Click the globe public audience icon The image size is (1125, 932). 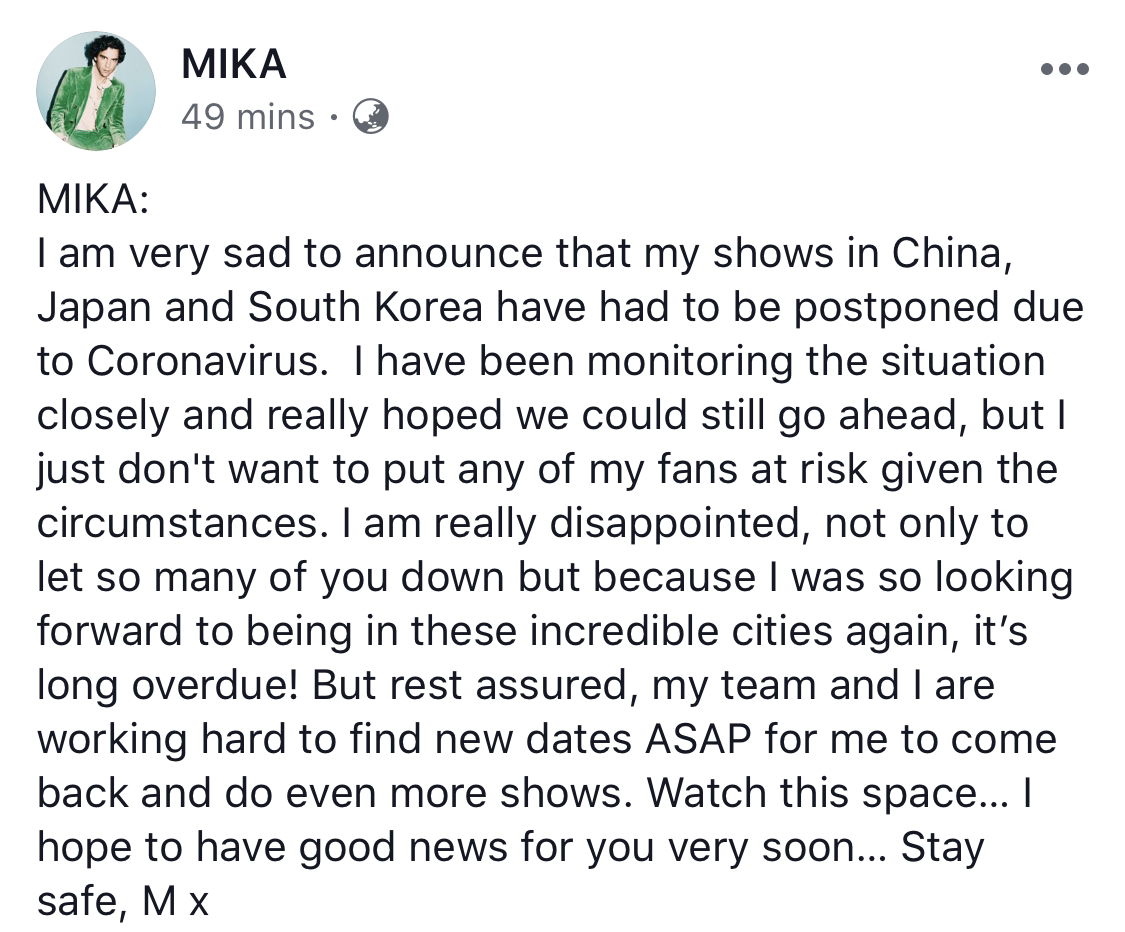371,117
